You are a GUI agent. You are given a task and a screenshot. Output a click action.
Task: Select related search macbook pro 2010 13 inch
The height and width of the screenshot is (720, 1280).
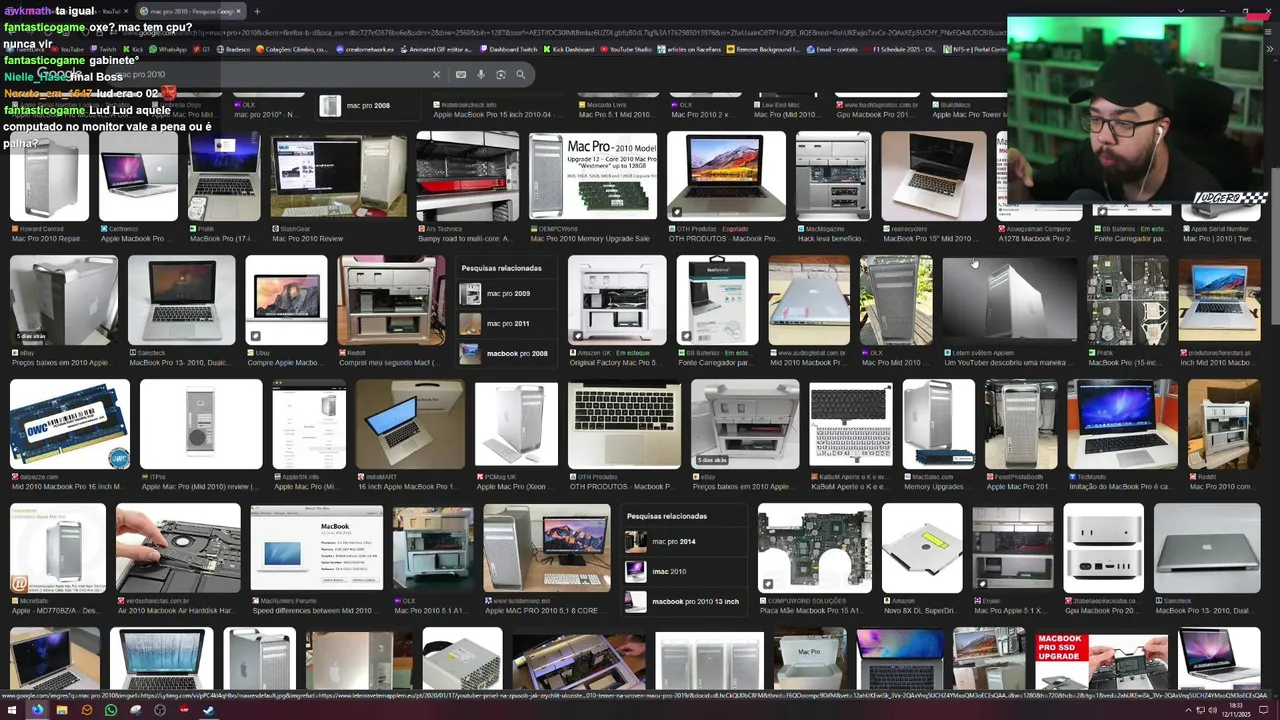[685, 602]
